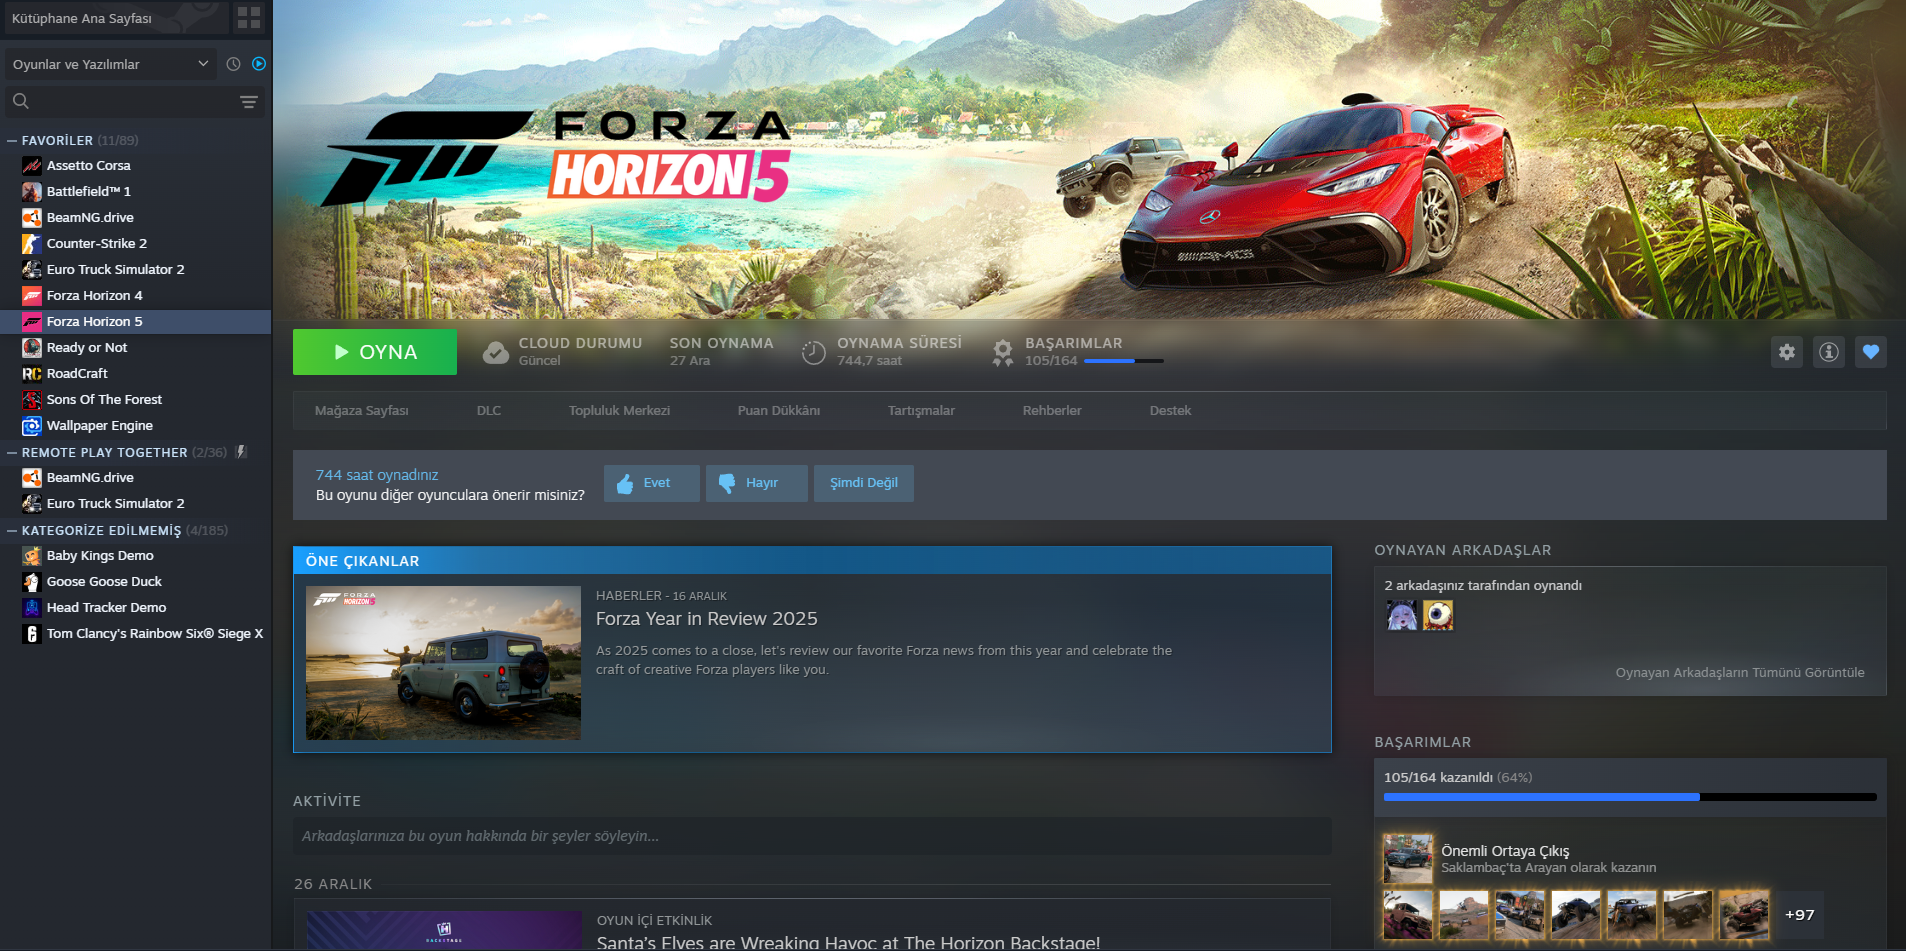Image resolution: width=1906 pixels, height=951 pixels.
Task: View second friend's avatar who played
Action: point(1438,615)
